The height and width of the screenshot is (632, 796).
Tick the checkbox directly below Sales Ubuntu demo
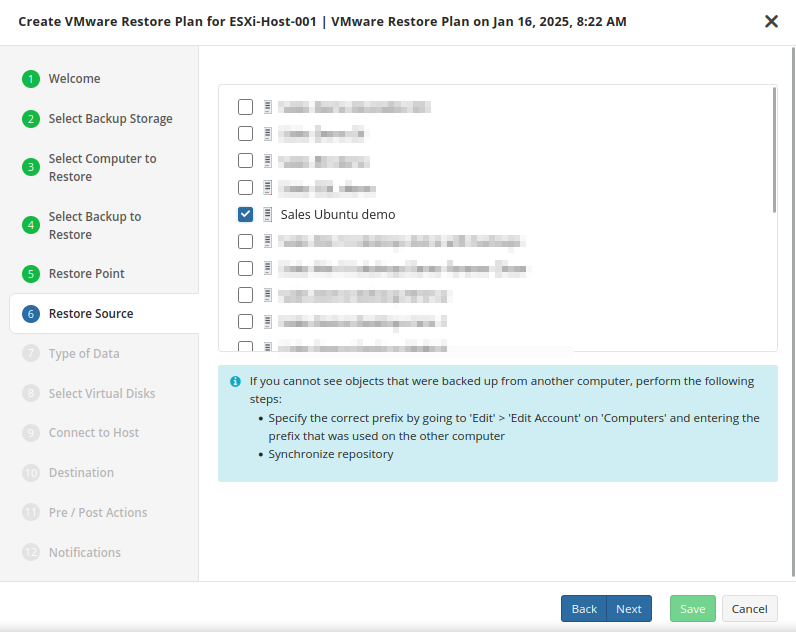point(245,241)
